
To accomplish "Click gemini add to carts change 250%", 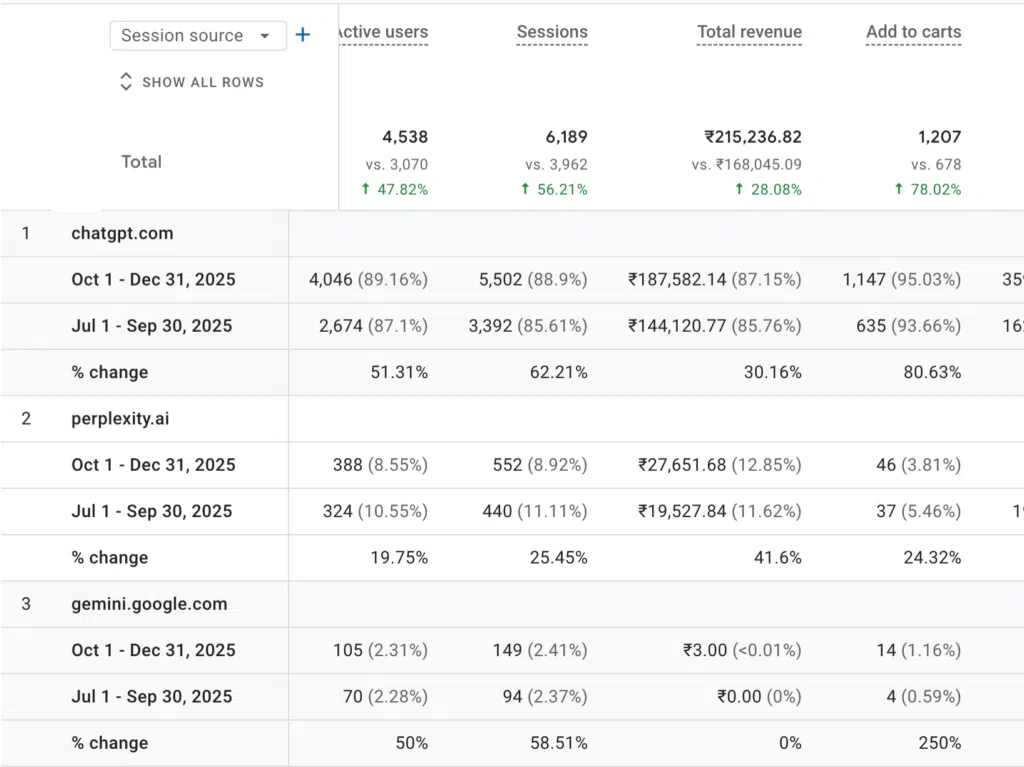I will (x=939, y=743).
